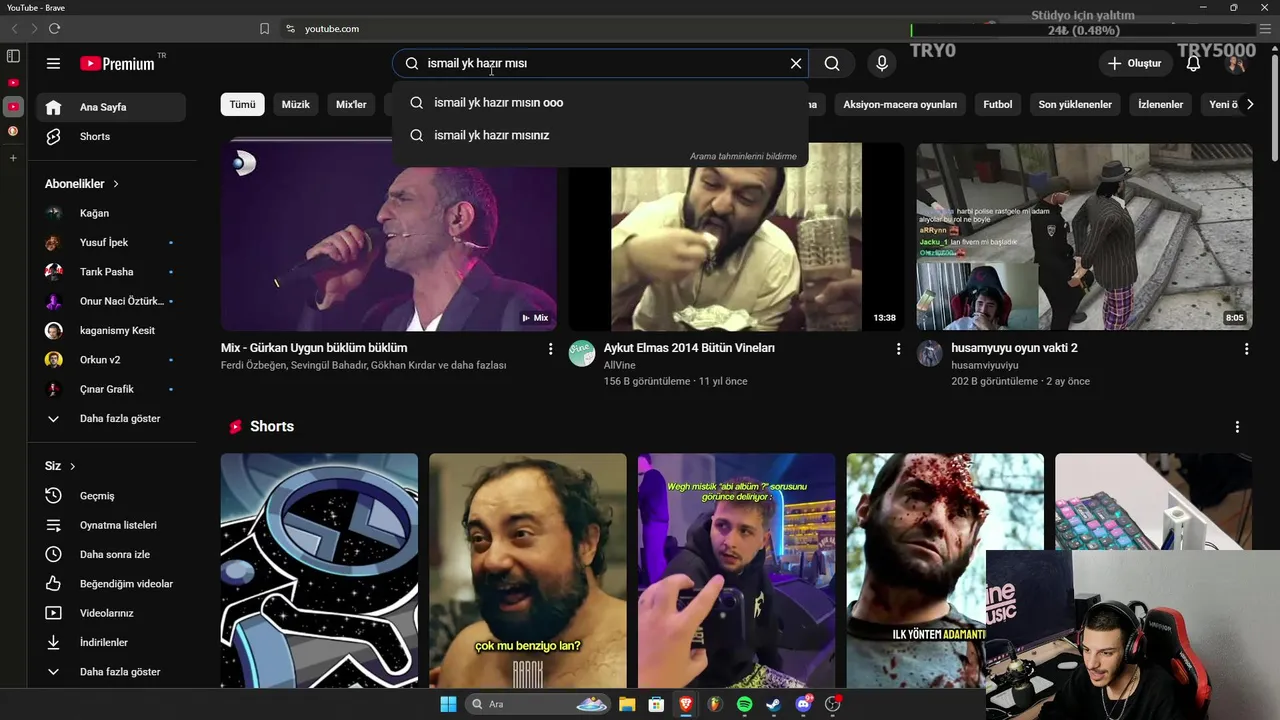Open the Orkun v2 channel
The image size is (1280, 720).
click(111, 360)
